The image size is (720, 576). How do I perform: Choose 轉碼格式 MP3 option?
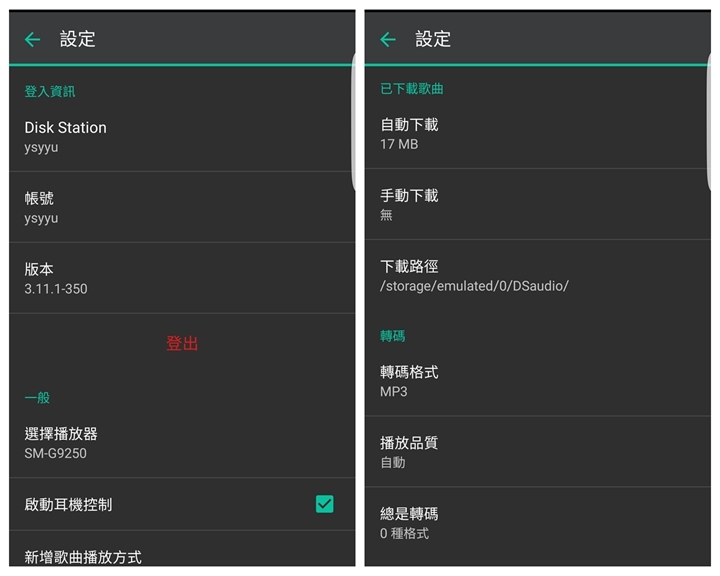click(x=537, y=381)
